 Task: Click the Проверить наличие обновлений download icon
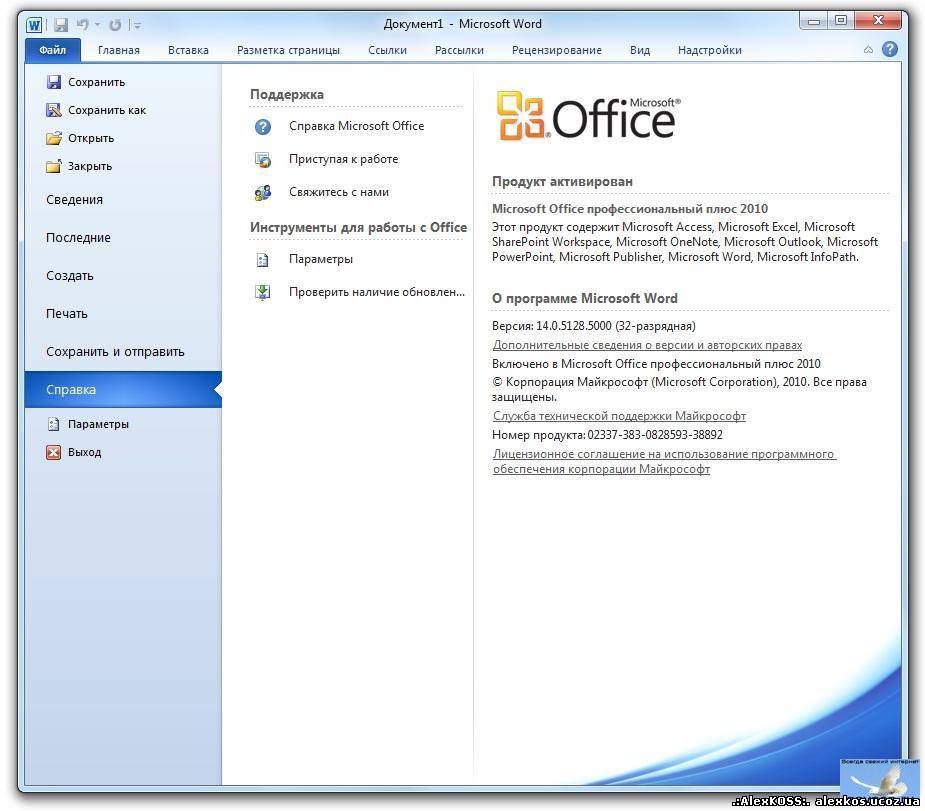pyautogui.click(x=263, y=292)
